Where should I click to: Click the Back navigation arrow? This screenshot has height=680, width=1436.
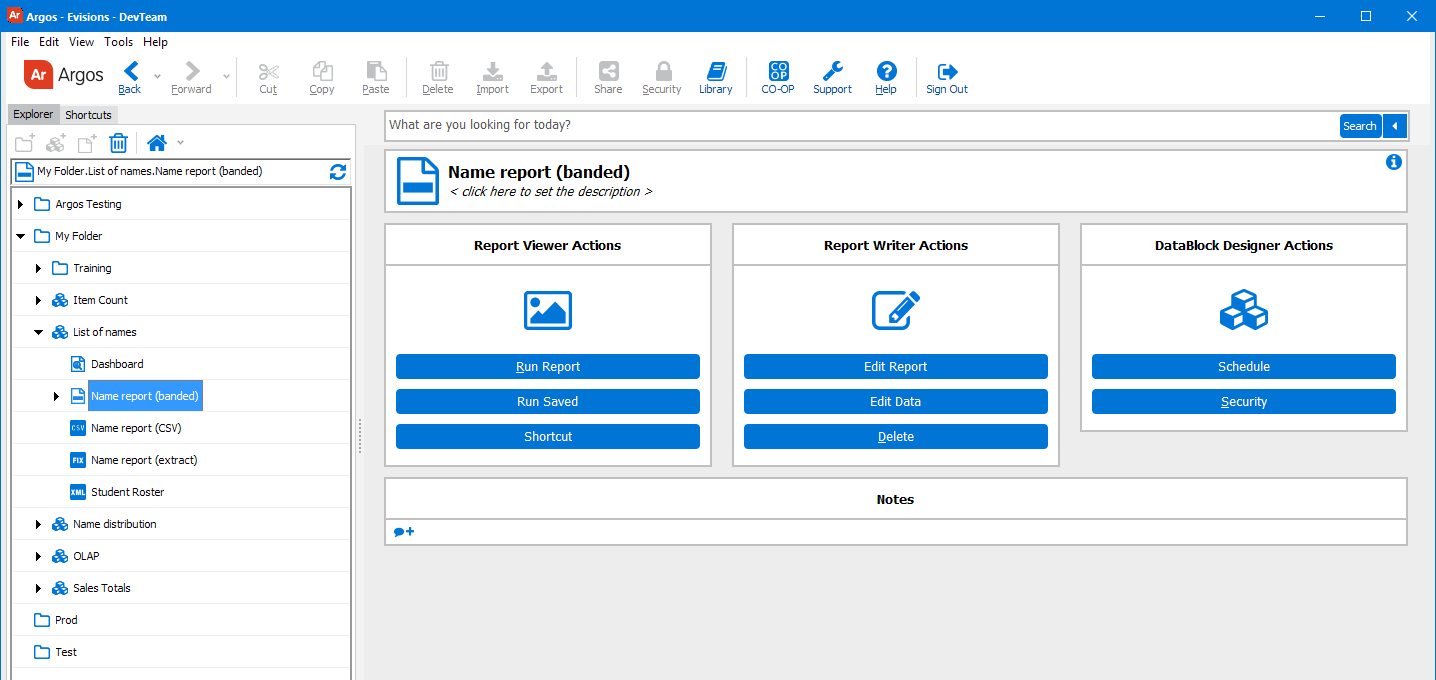130,71
